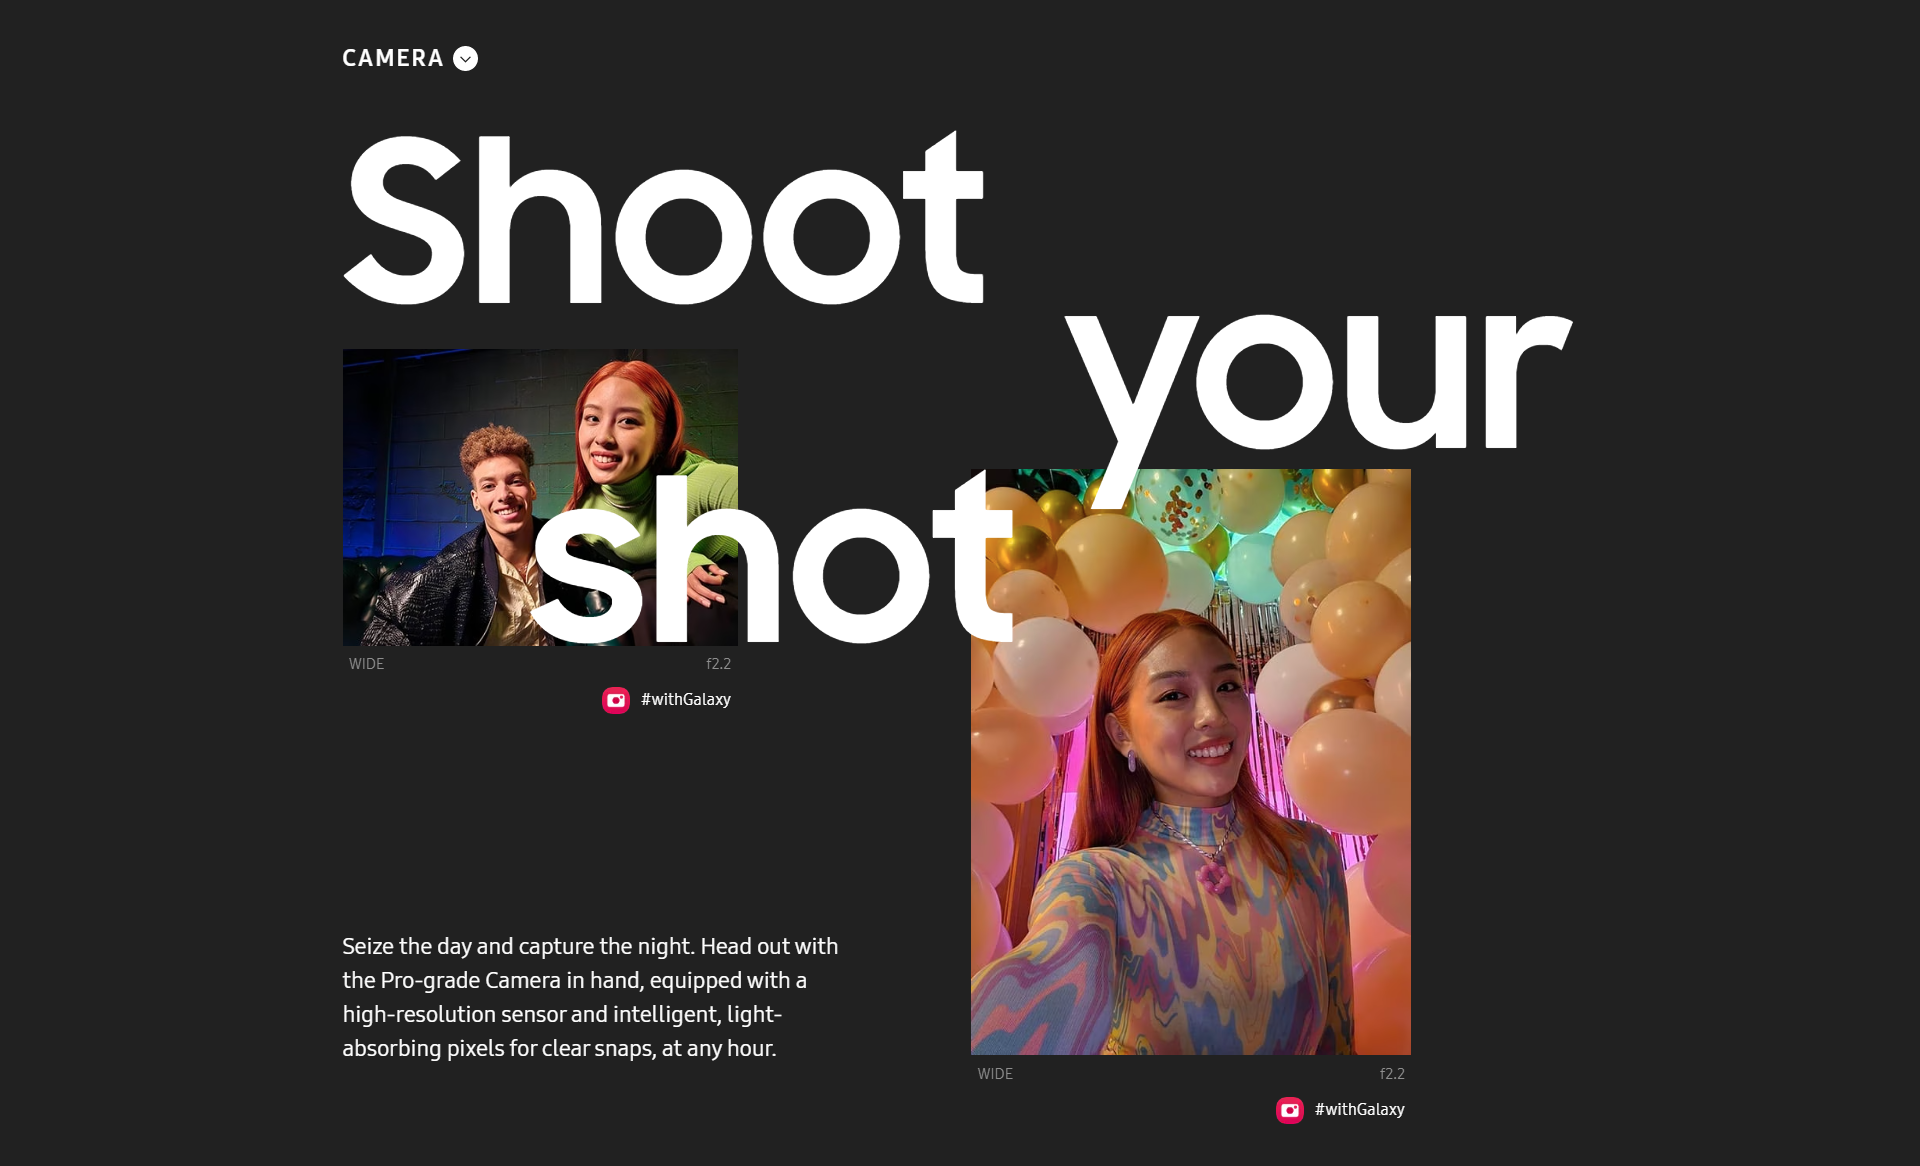Screen dimensions: 1920x1166
Task: Click WIDE label under the balloon selfie
Action: pos(995,1074)
